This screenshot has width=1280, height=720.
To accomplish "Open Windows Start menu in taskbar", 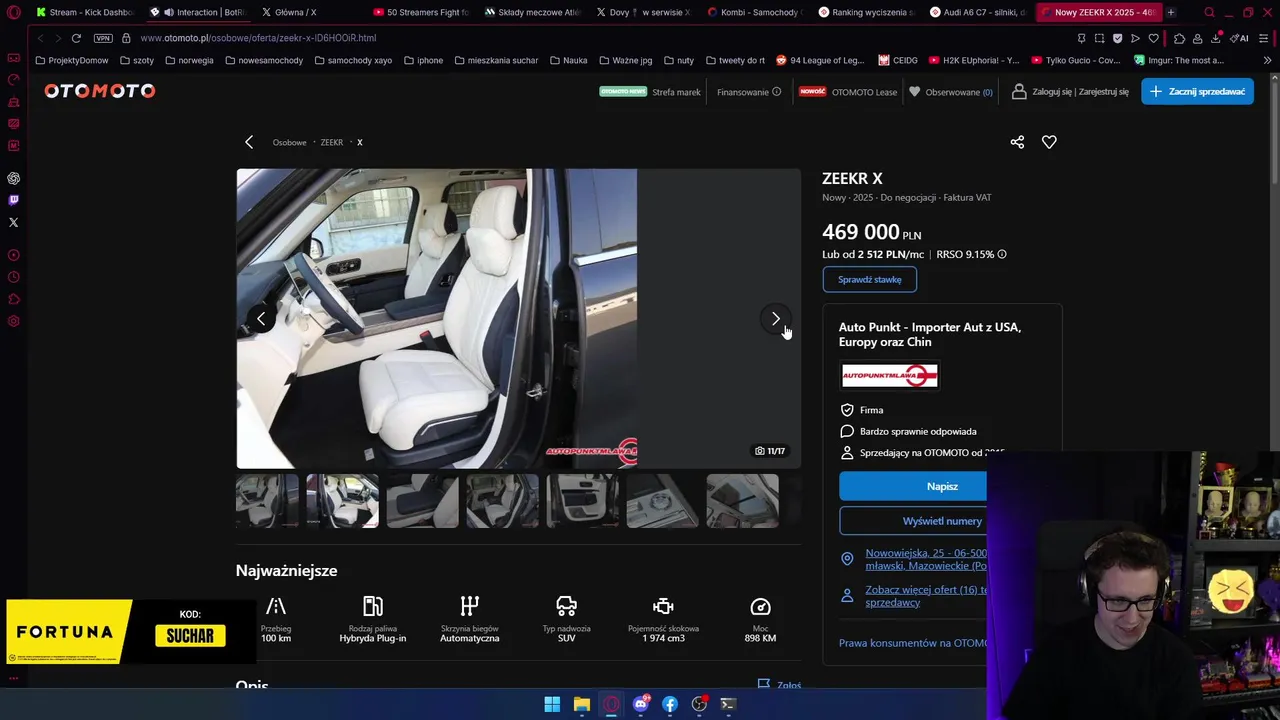I will coord(552,704).
